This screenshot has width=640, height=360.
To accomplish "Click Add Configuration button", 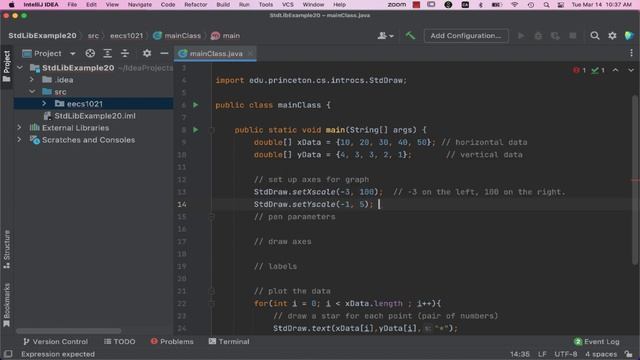I will point(466,36).
